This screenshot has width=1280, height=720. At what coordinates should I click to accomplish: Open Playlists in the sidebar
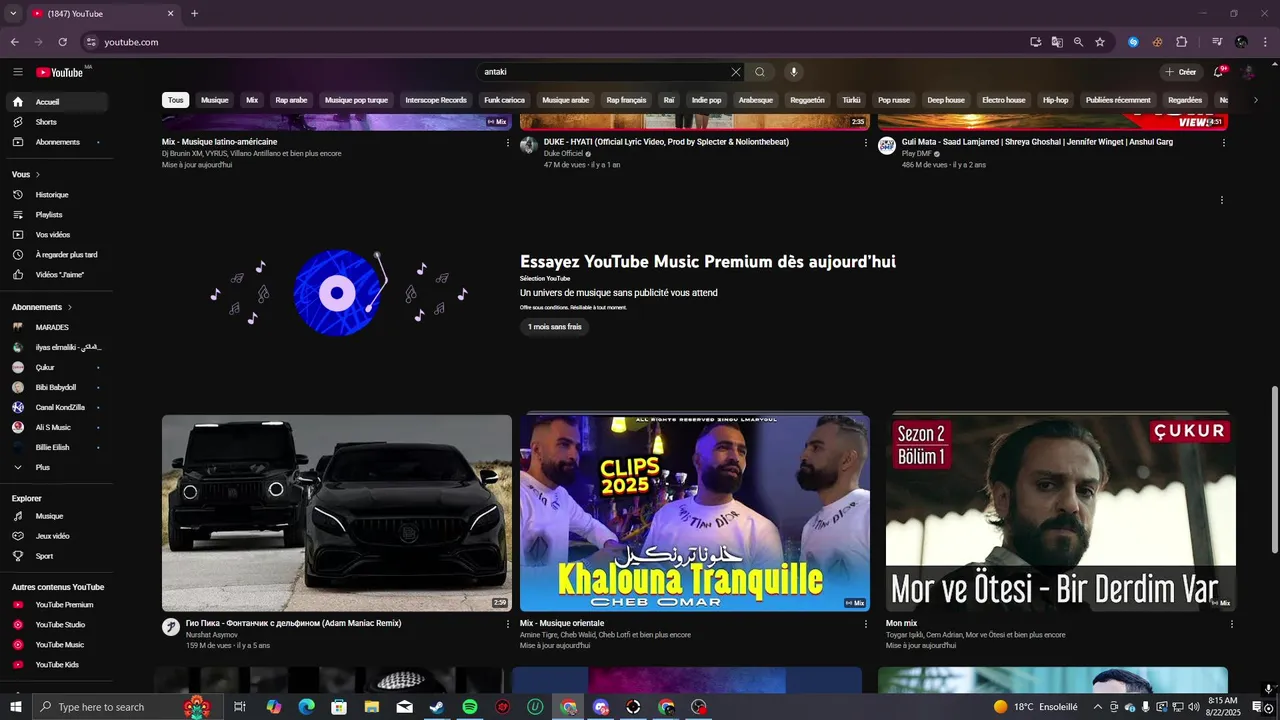click(56, 215)
